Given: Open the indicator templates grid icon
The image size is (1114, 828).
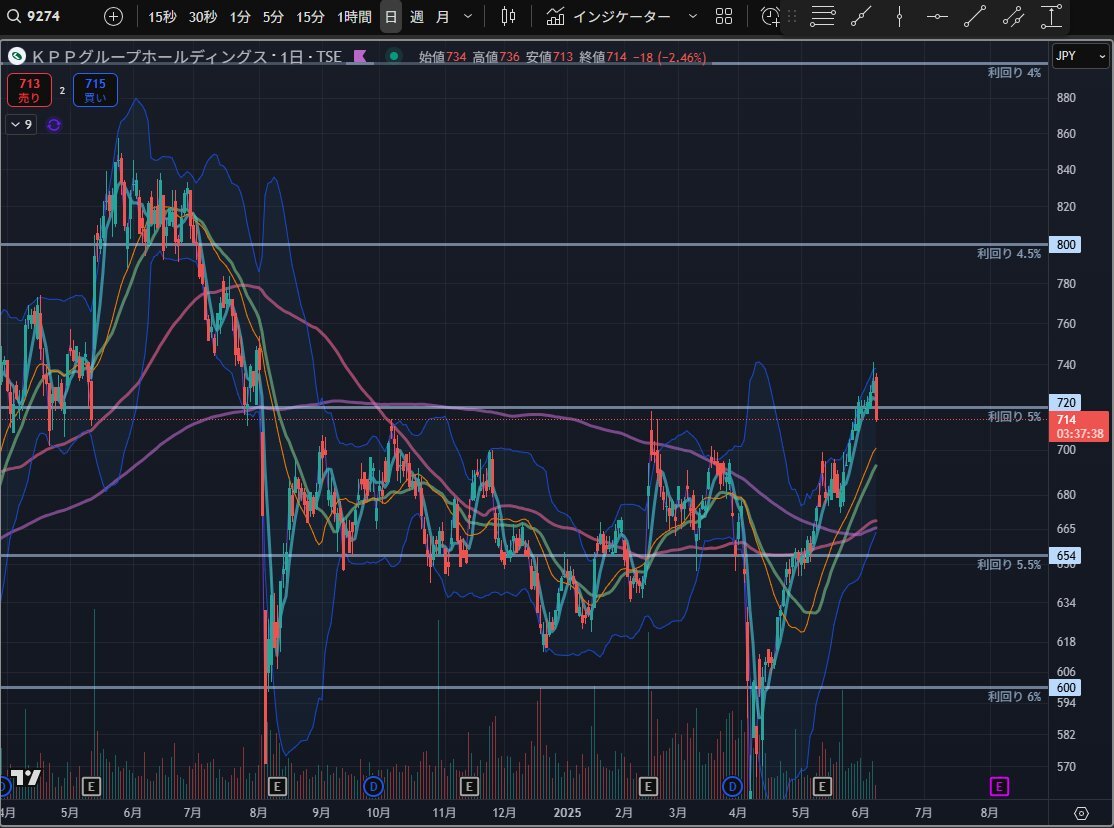Looking at the screenshot, I should (724, 16).
